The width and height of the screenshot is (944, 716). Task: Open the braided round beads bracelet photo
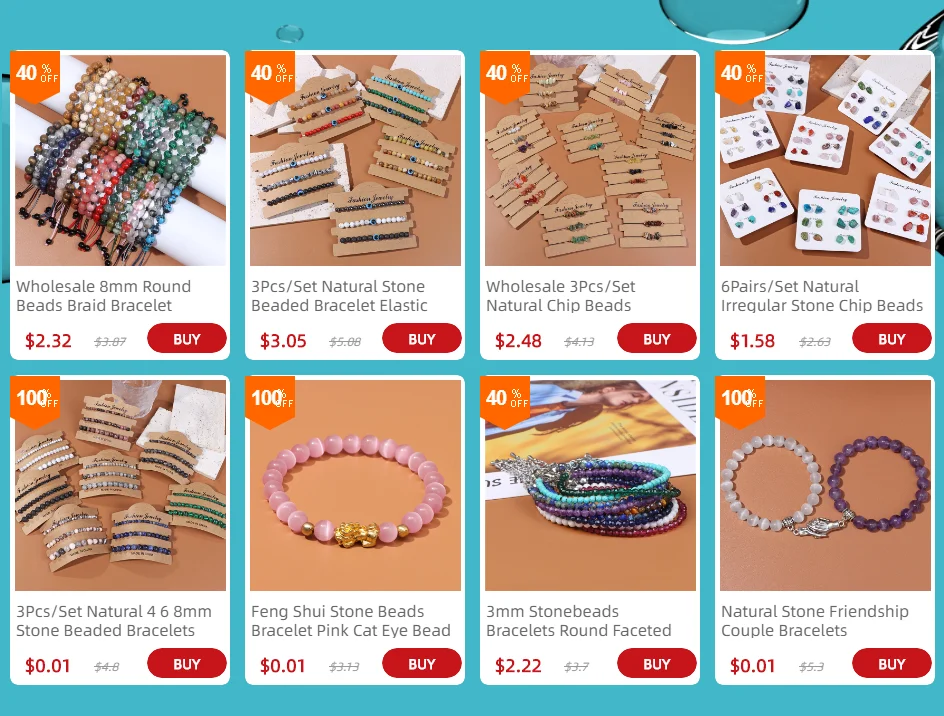[120, 160]
